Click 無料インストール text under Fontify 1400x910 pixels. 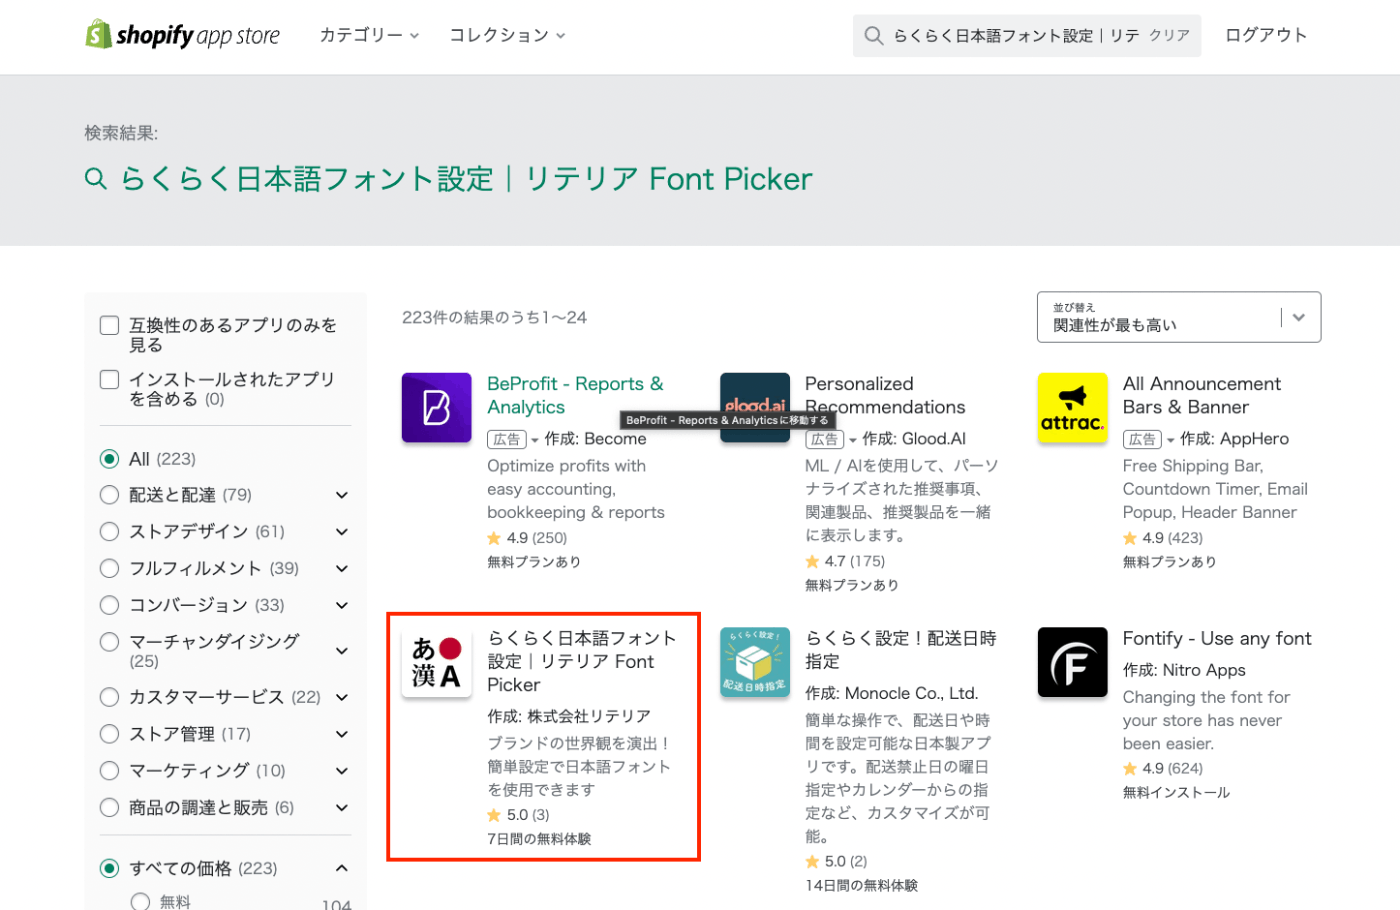point(1176,792)
